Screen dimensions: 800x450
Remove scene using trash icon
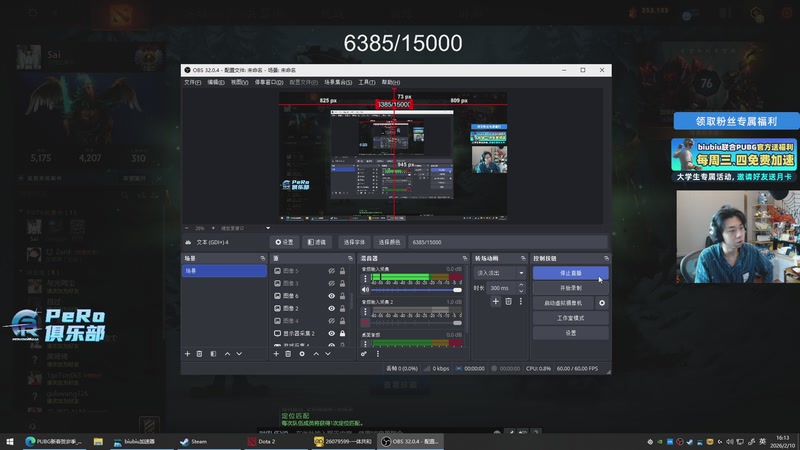(x=199, y=354)
